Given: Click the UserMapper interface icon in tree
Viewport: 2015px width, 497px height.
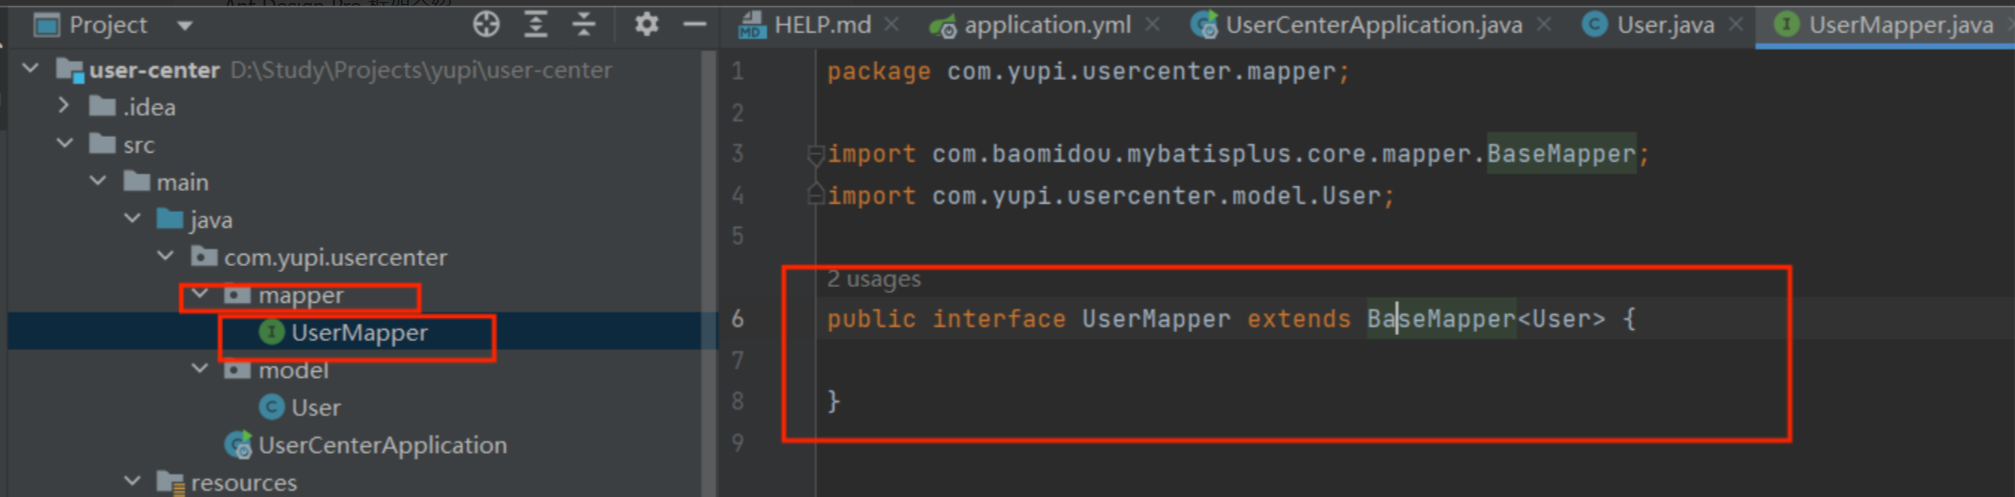Looking at the screenshot, I should [272, 332].
